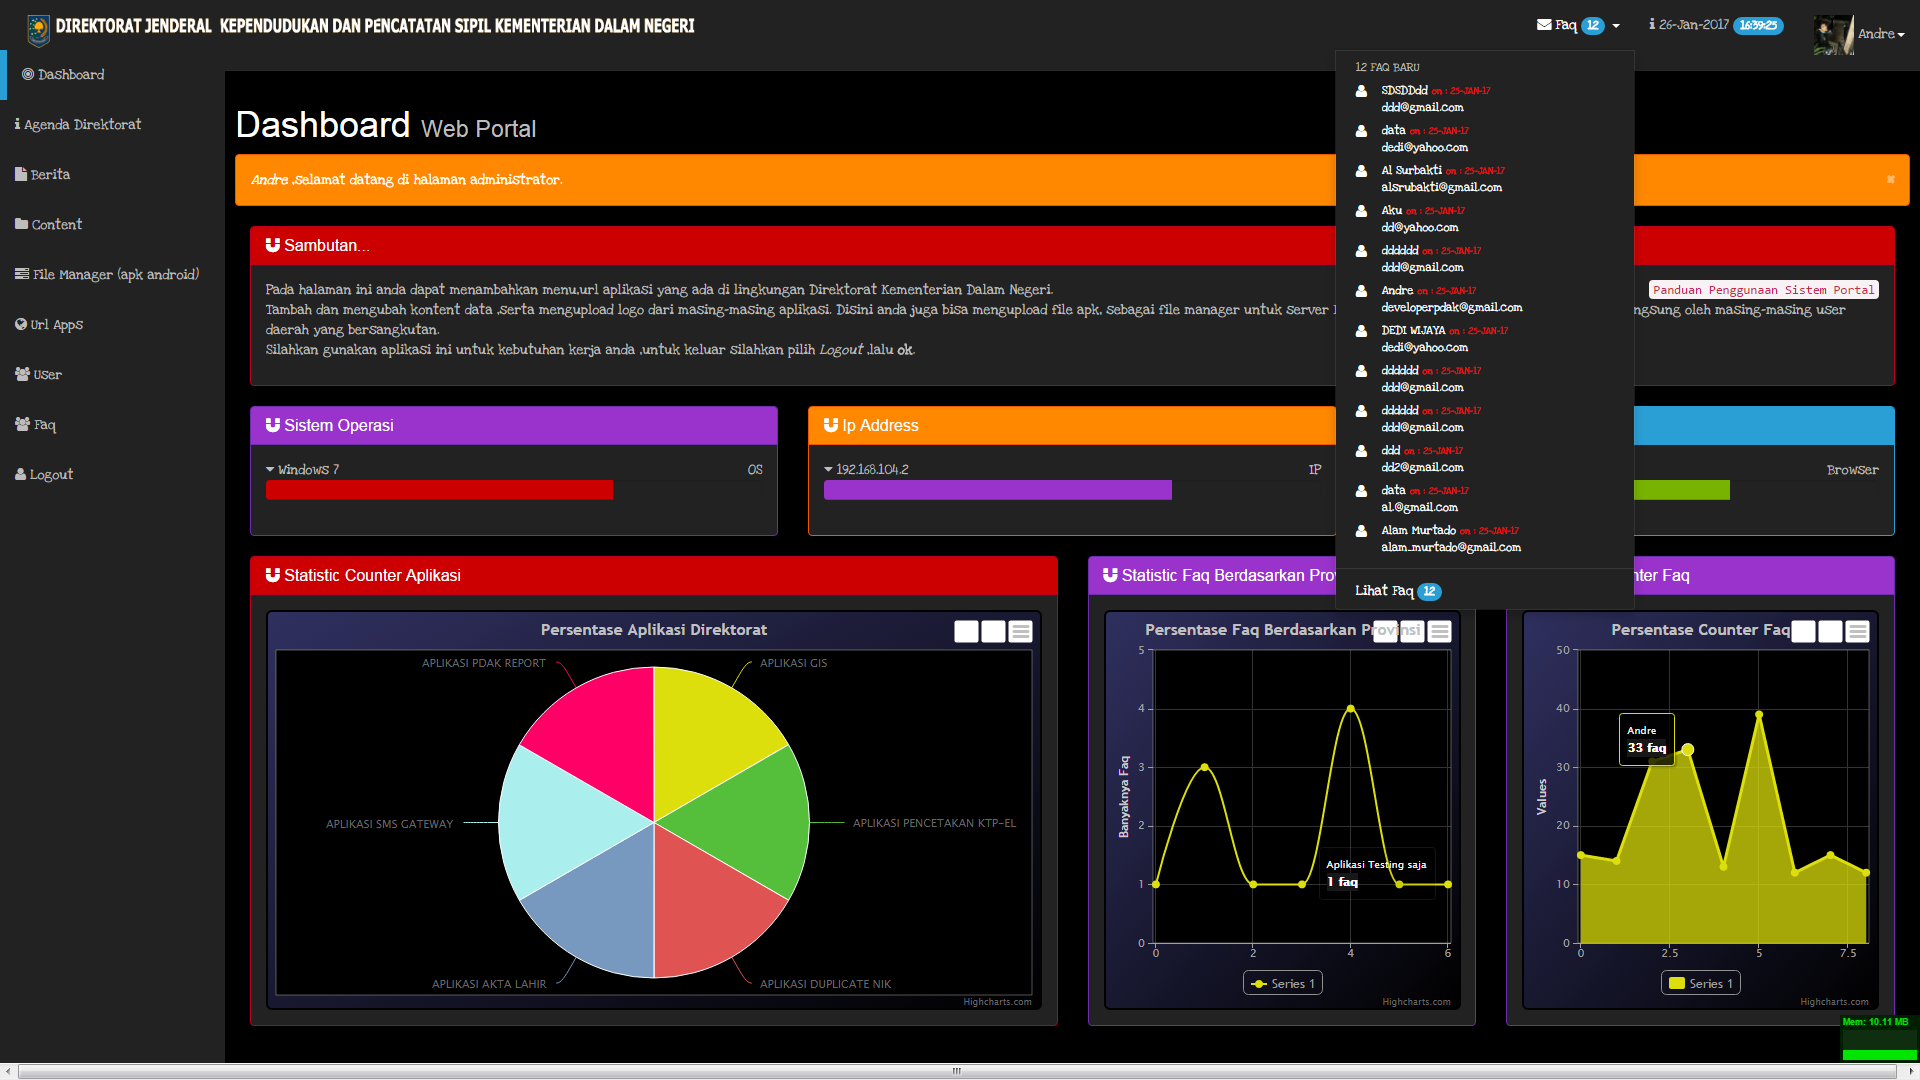Open the User sidebar section
Viewport: 1920px width, 1080px height.
click(46, 375)
